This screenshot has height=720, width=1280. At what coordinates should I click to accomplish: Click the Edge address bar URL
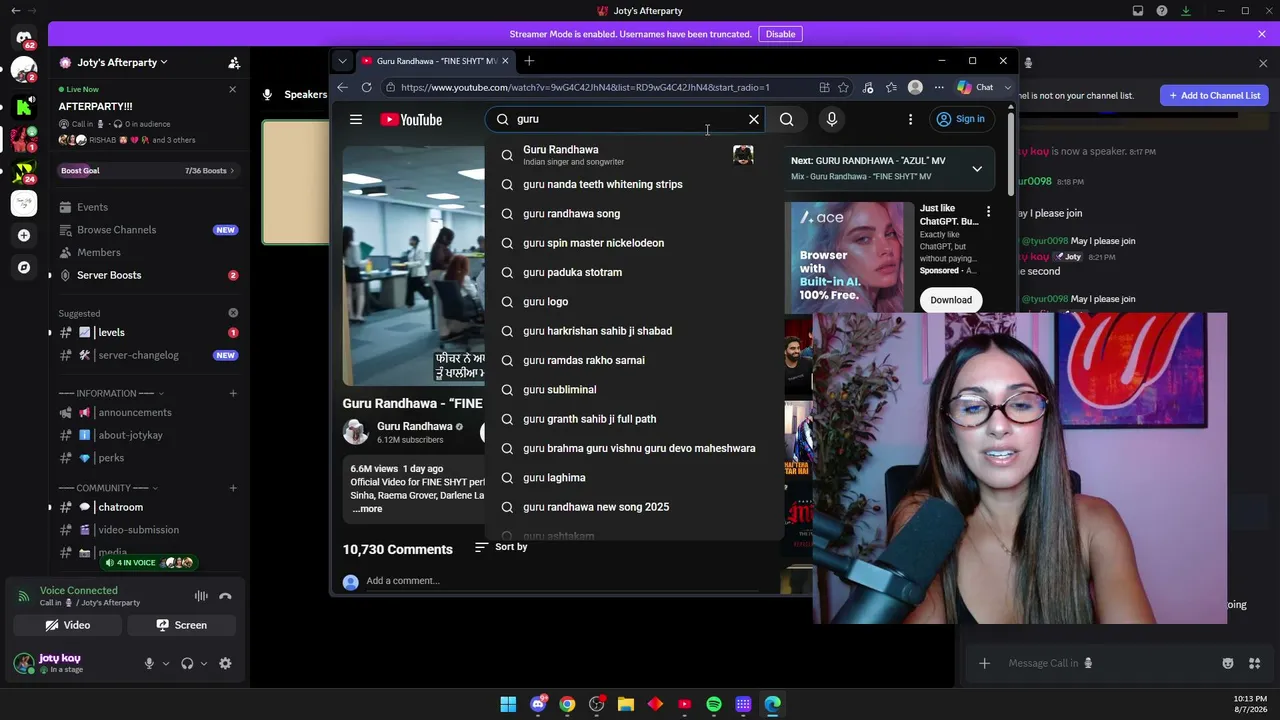click(585, 88)
